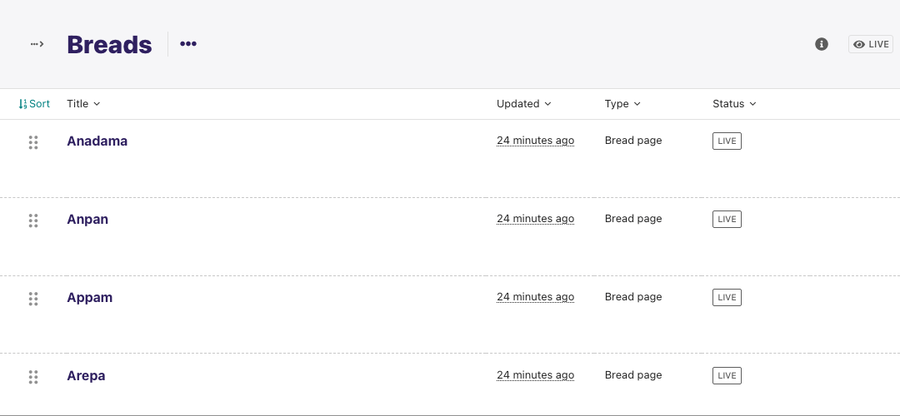
Task: Expand the Status column dropdown
Action: [x=734, y=104]
